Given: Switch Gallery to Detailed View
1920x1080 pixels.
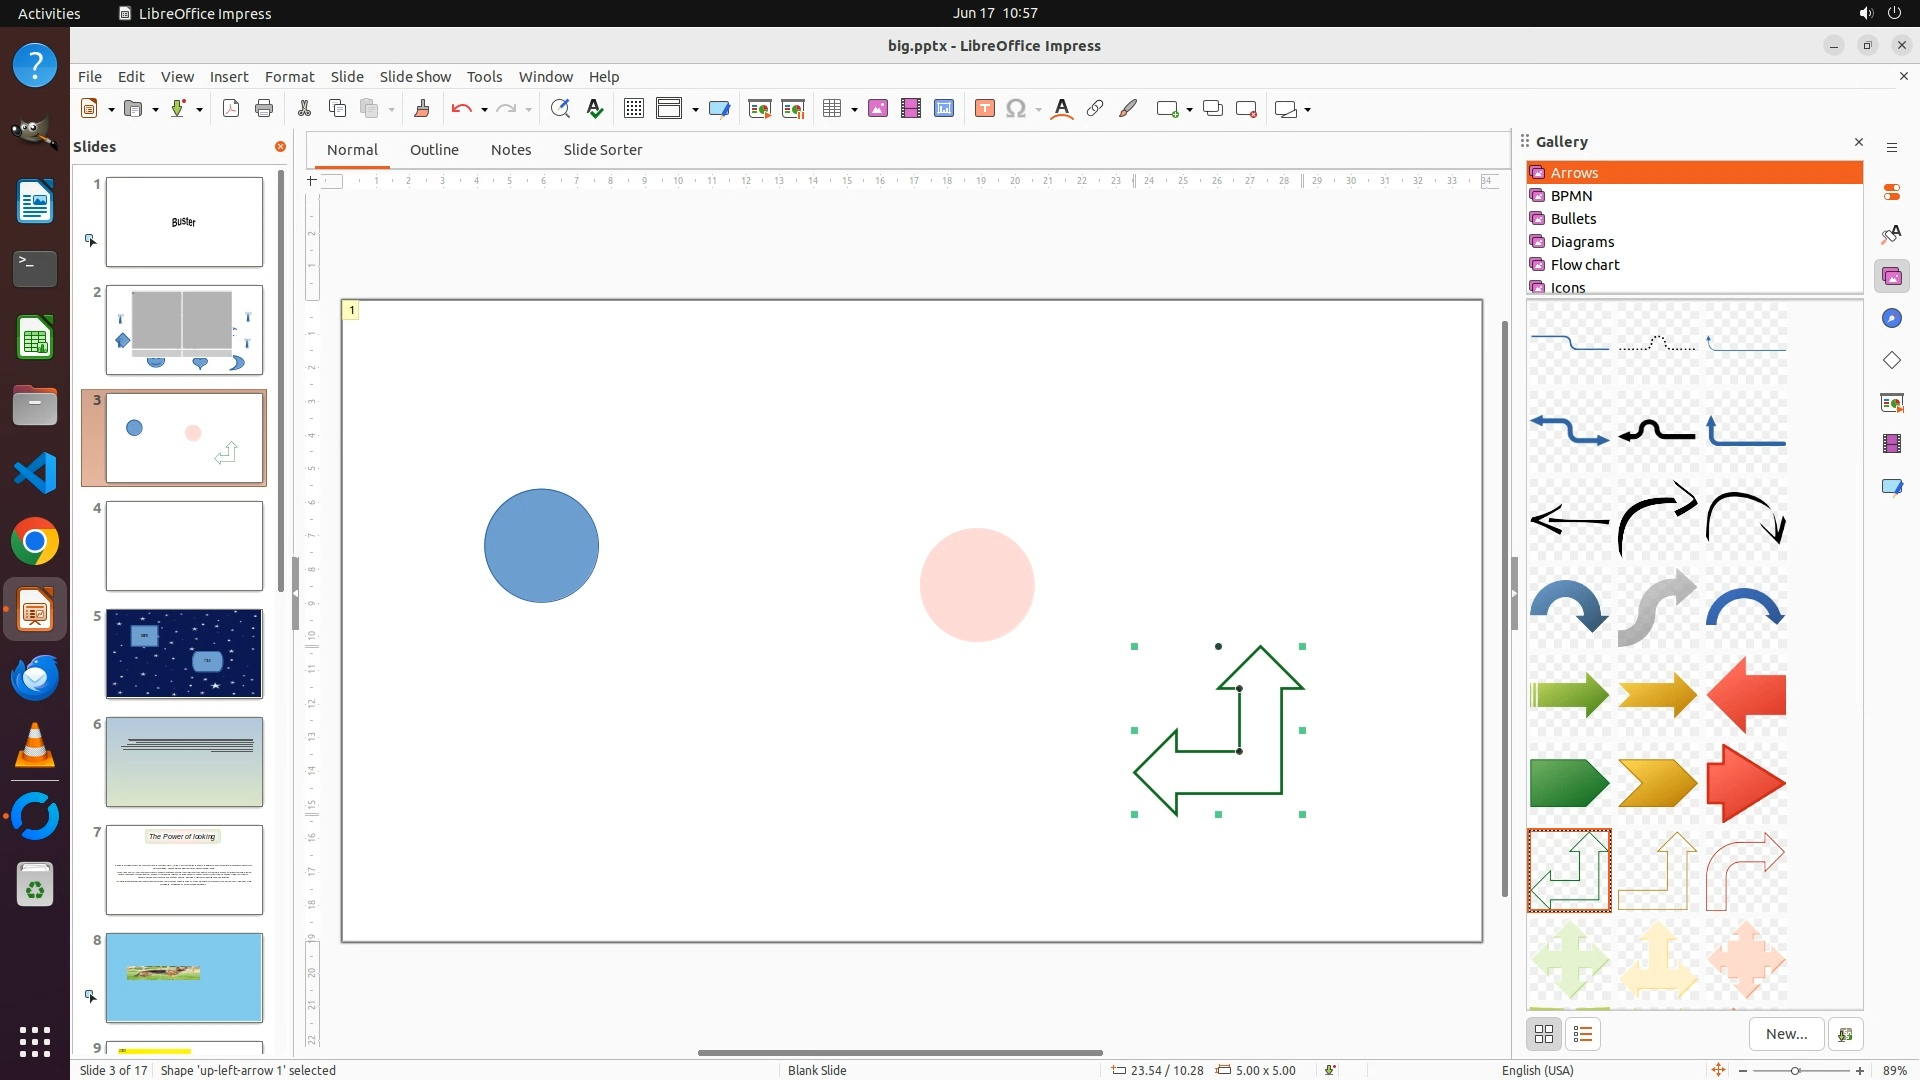Looking at the screenshot, I should pyautogui.click(x=1583, y=1034).
